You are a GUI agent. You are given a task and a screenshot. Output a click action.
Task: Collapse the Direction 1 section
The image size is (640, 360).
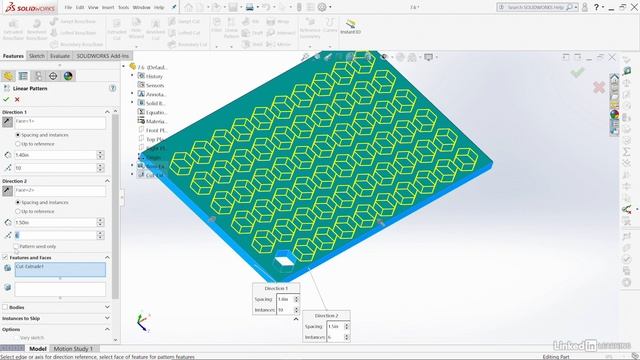coord(107,112)
